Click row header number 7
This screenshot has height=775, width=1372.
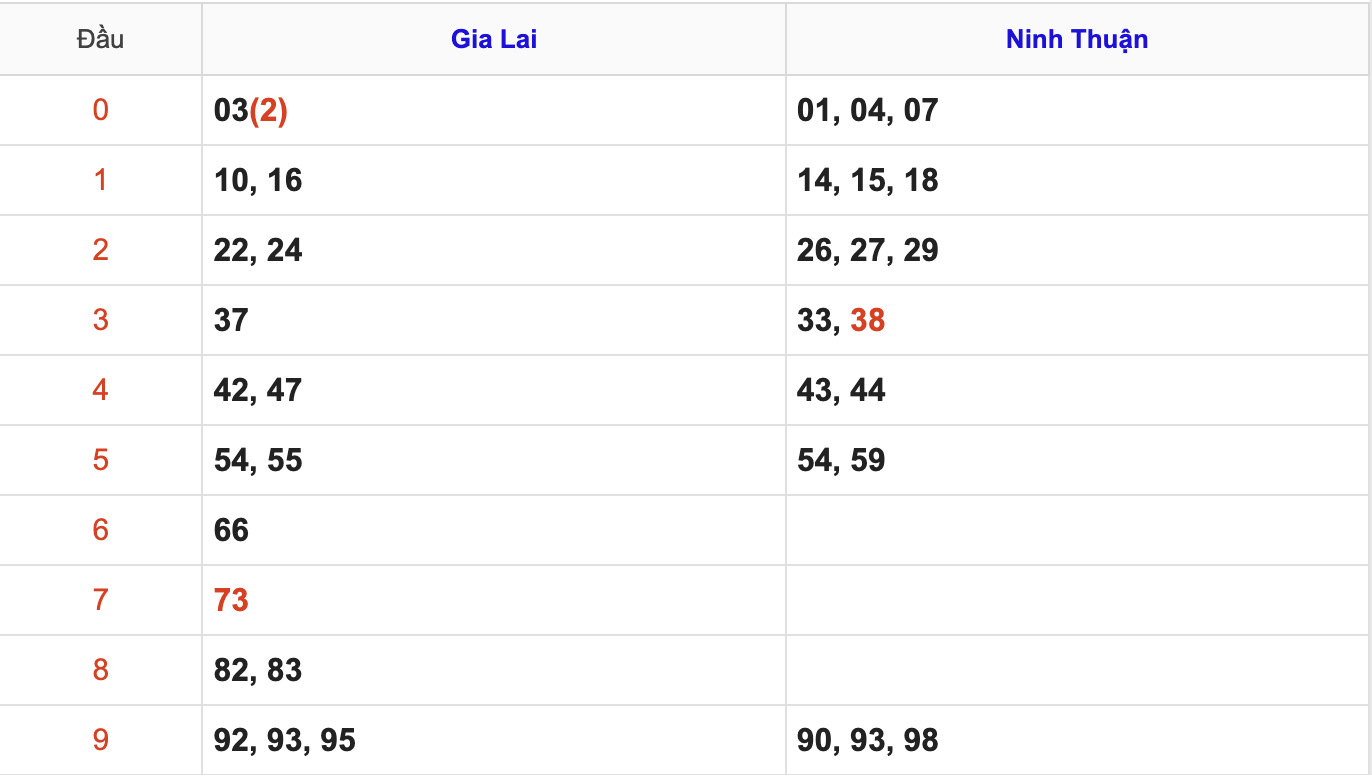click(x=100, y=600)
